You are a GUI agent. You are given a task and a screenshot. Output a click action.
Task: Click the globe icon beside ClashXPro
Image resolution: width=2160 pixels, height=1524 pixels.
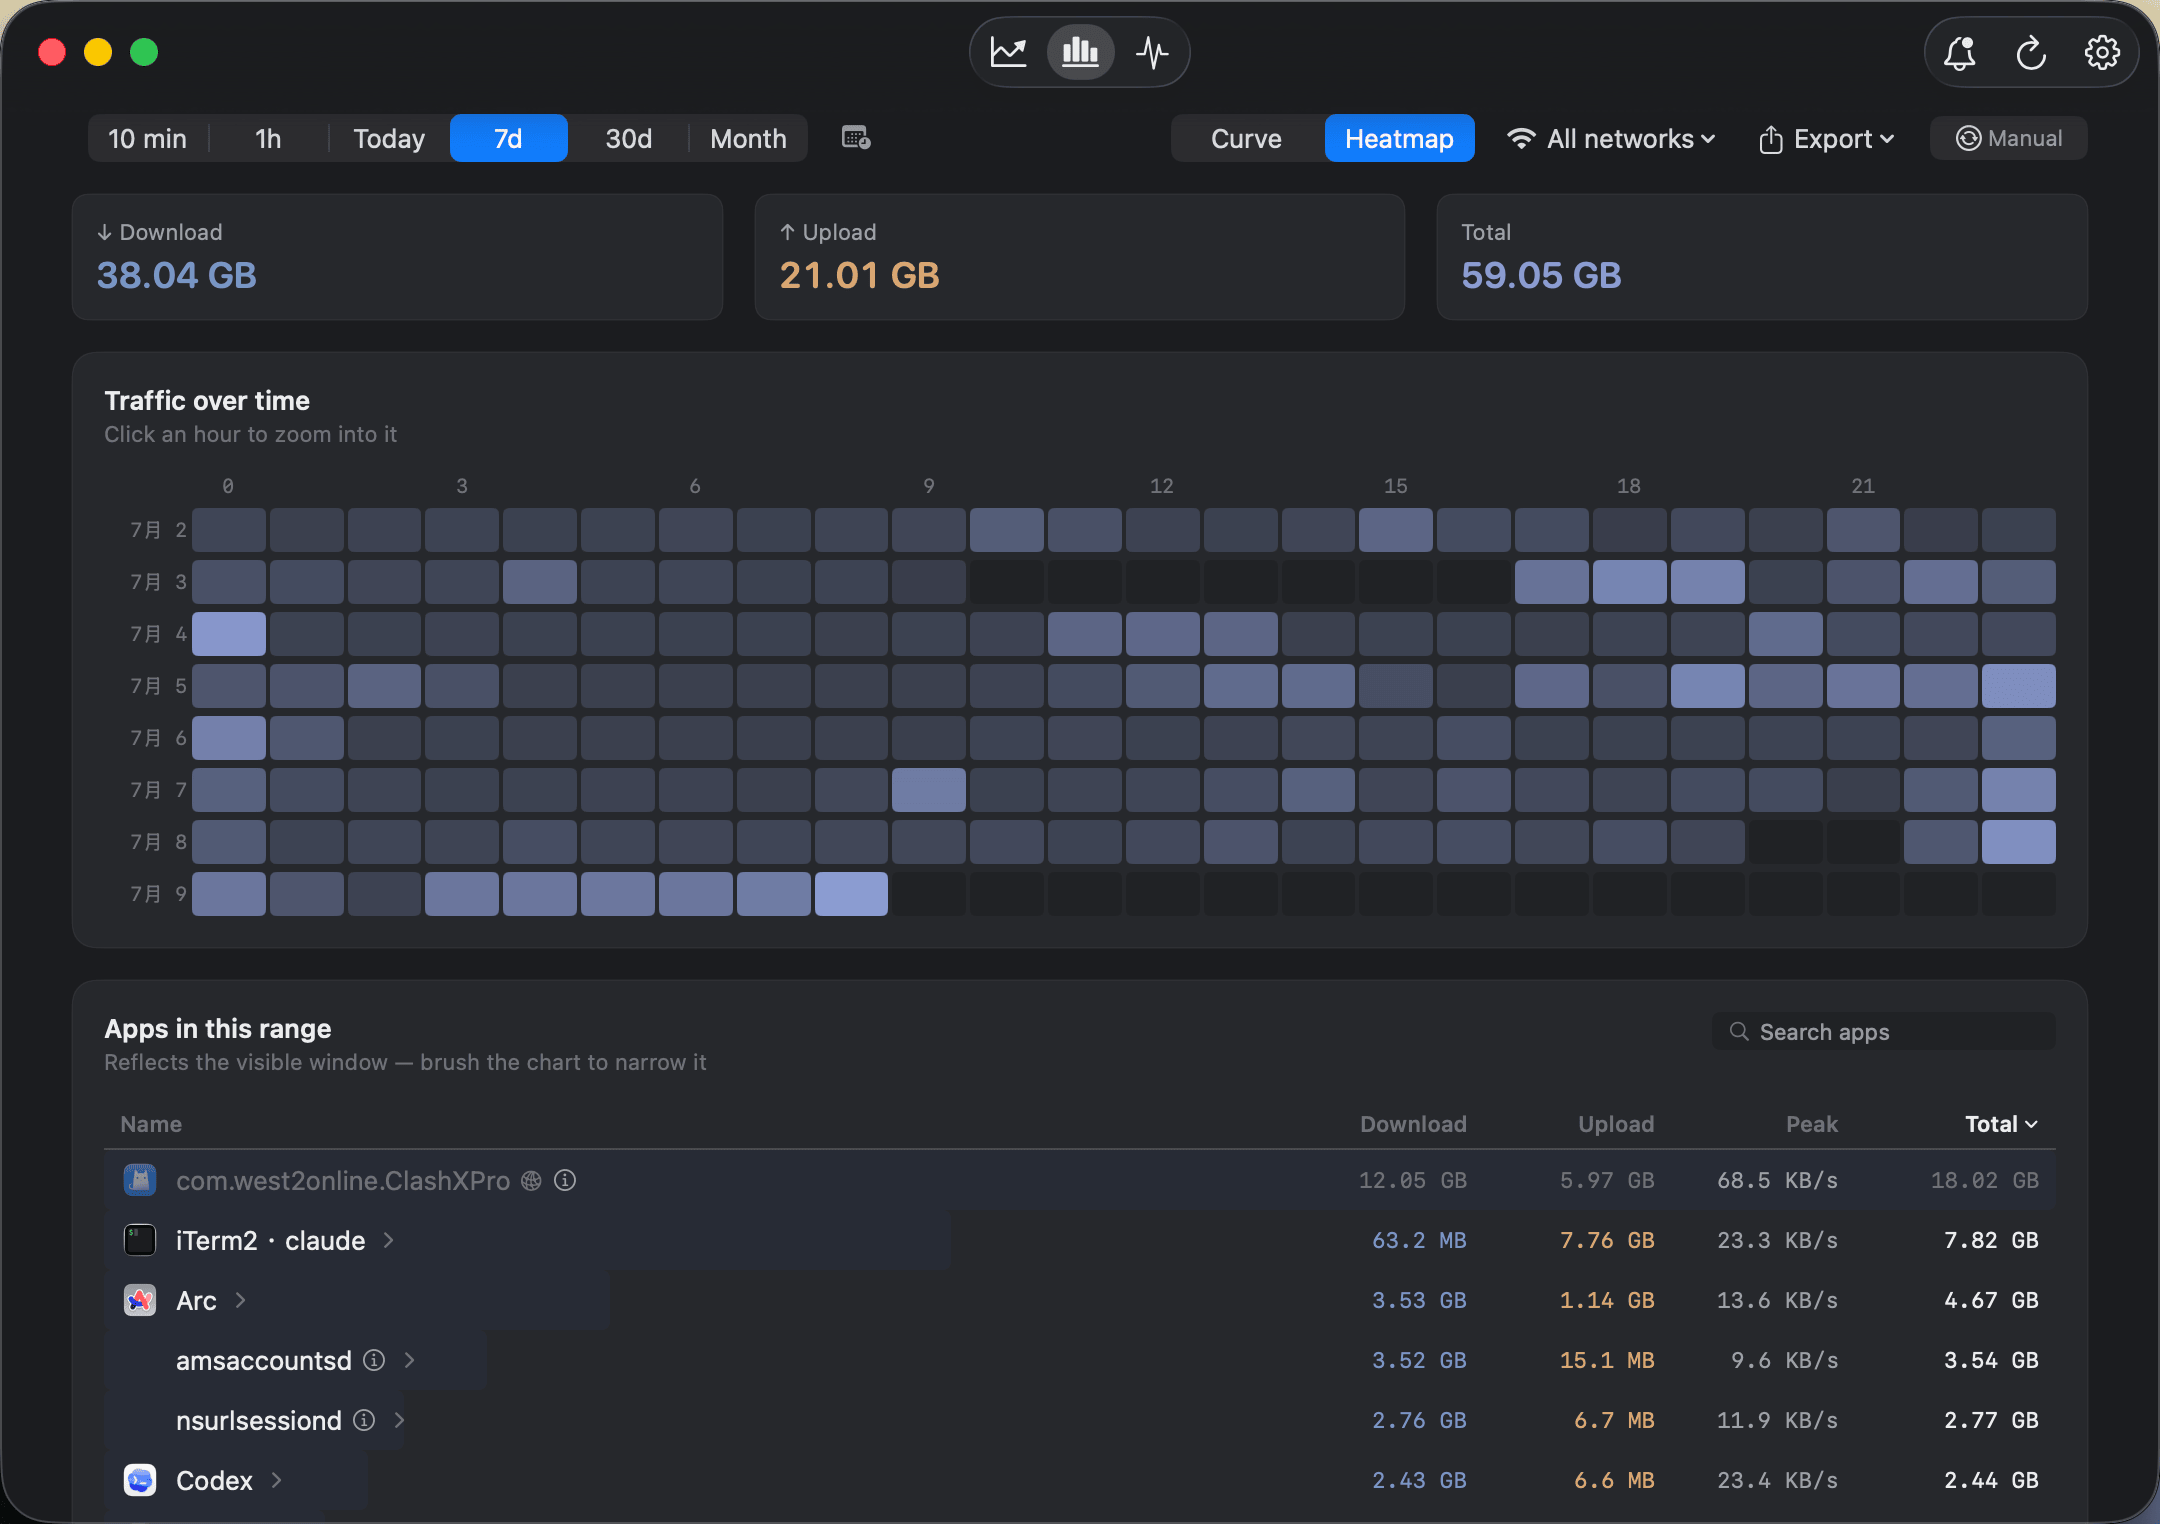(x=532, y=1181)
